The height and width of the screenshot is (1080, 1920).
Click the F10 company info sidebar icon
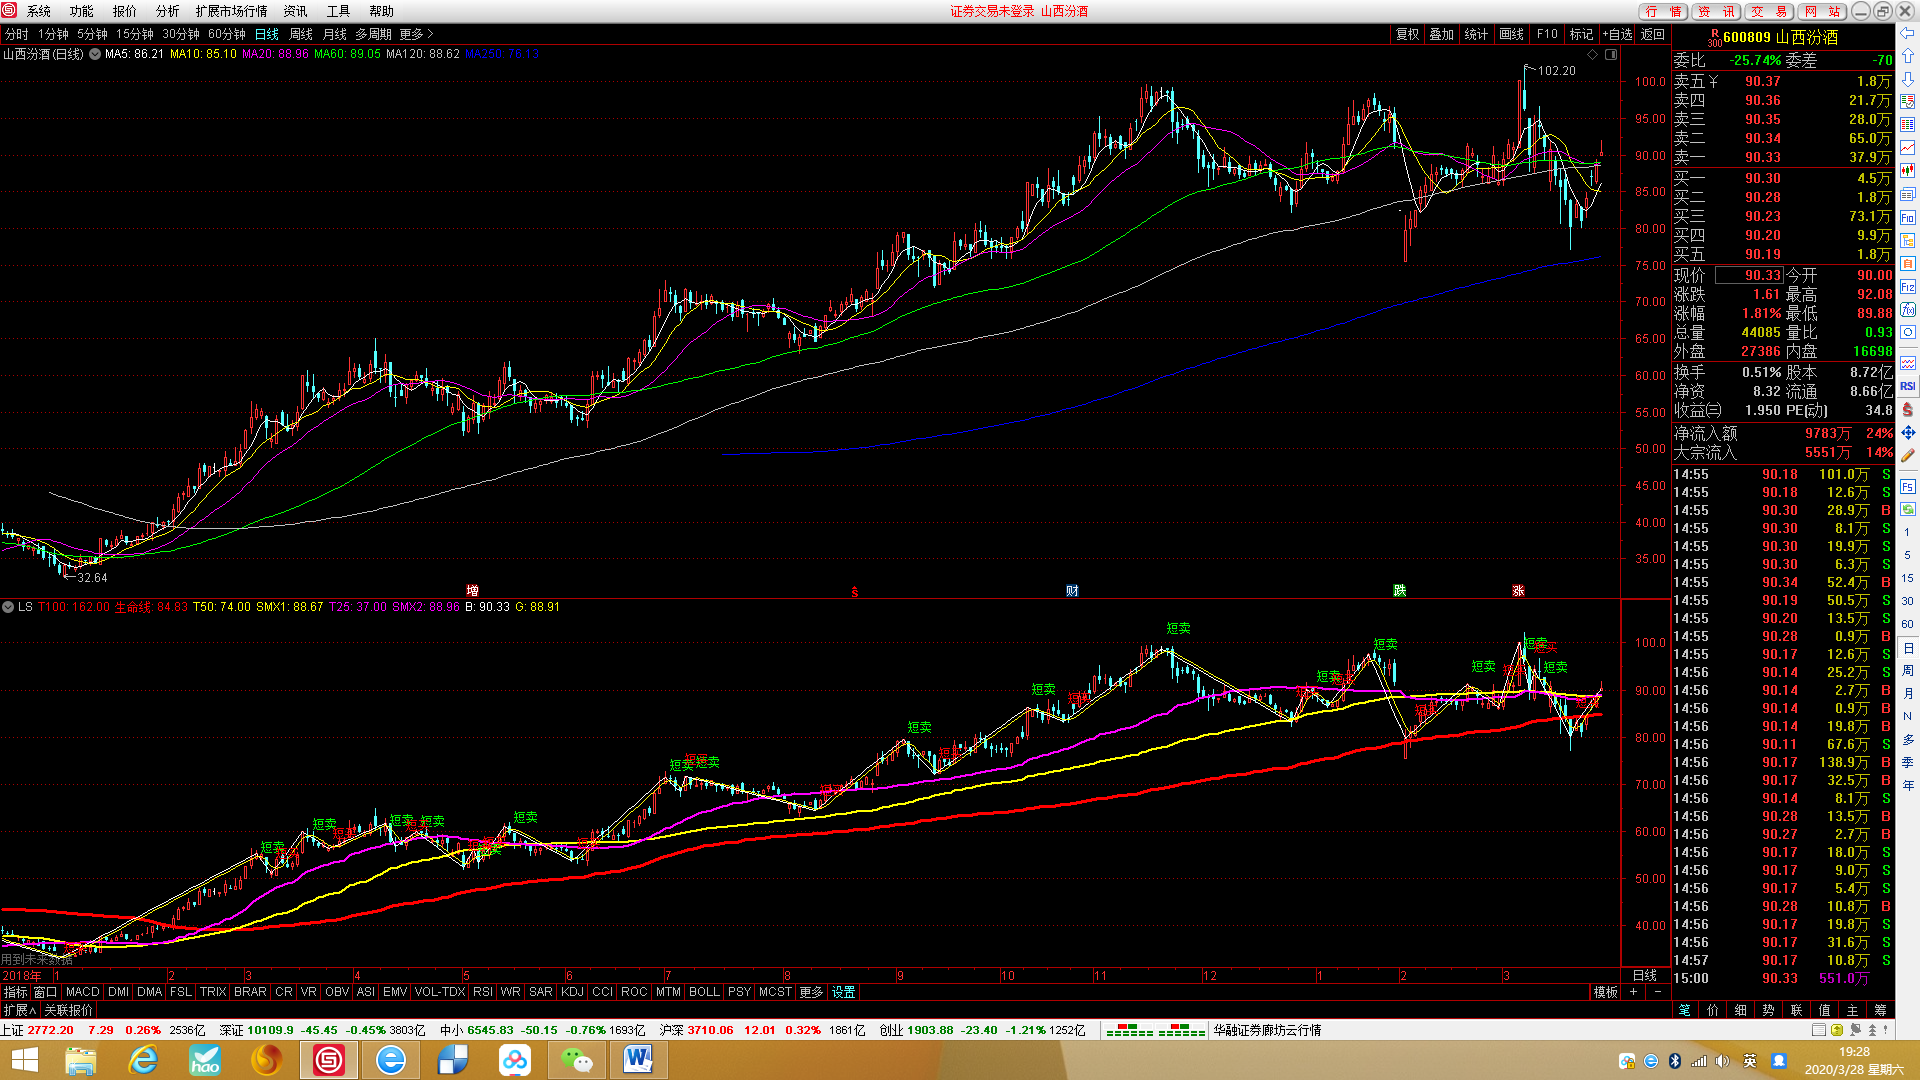click(1908, 217)
